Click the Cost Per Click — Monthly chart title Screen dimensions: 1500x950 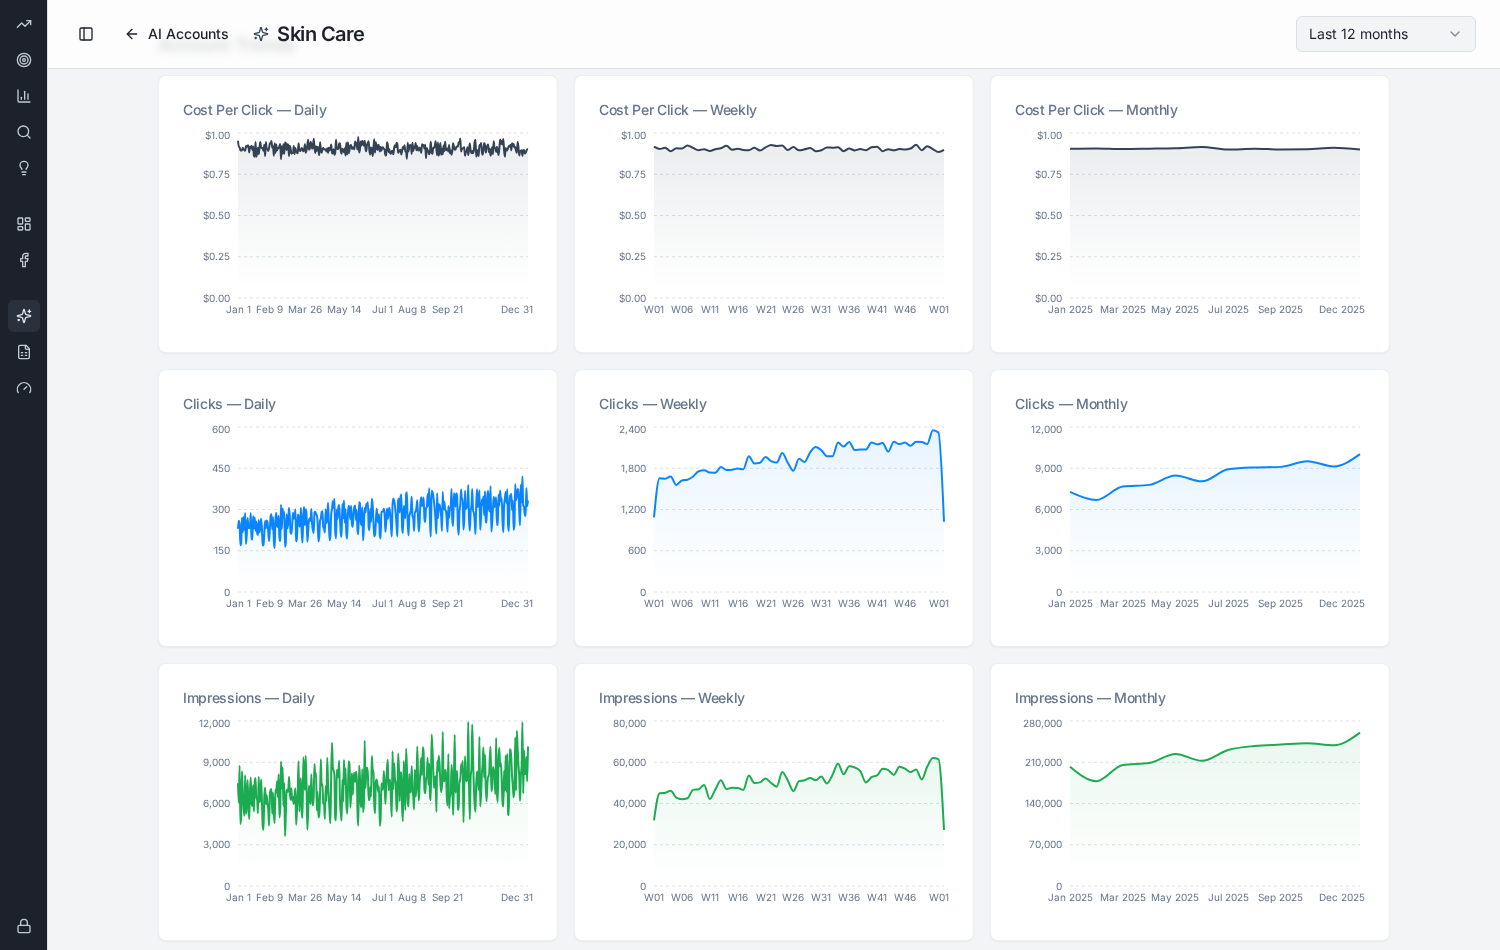[x=1096, y=110]
